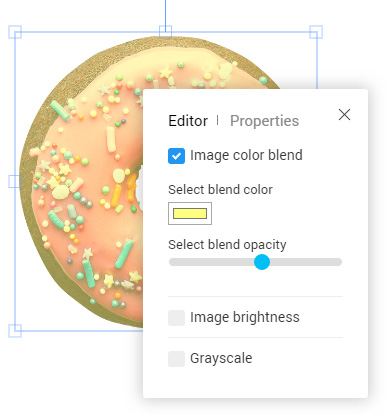Close the image editor popup
The height and width of the screenshot is (415, 387).
(344, 115)
